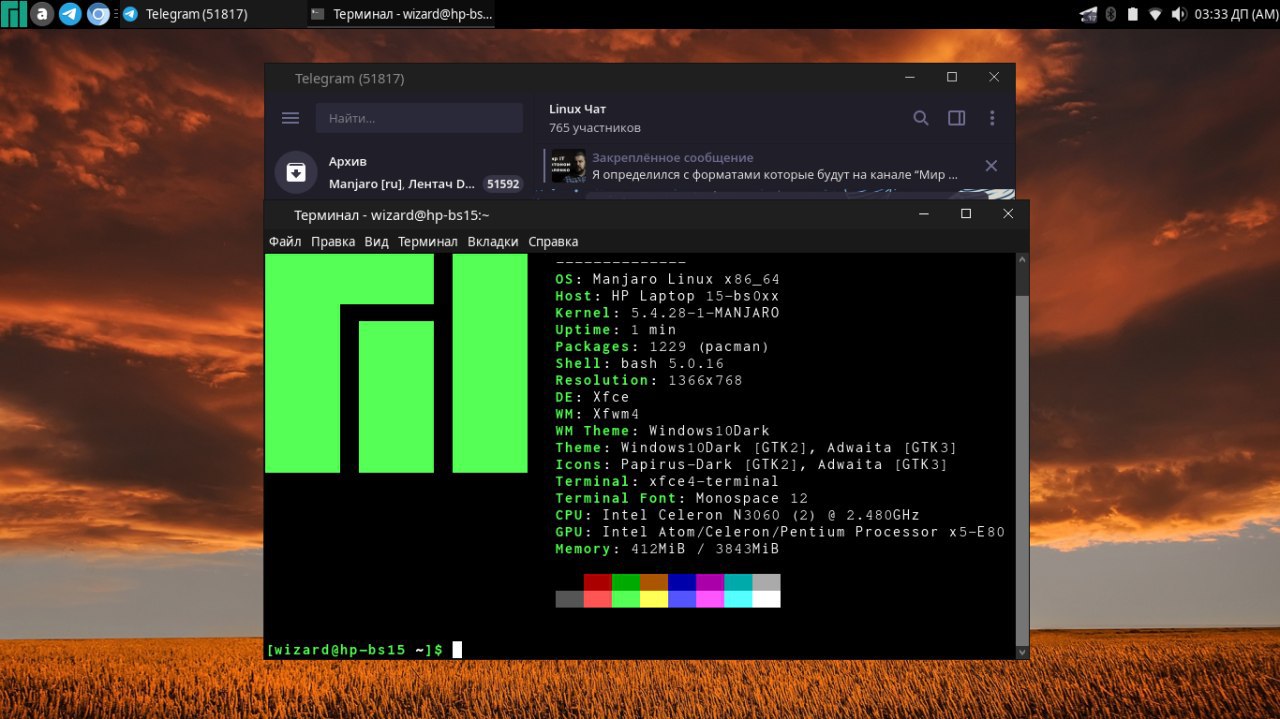
Task: Dismiss the pinned message with X
Action: [x=991, y=166]
